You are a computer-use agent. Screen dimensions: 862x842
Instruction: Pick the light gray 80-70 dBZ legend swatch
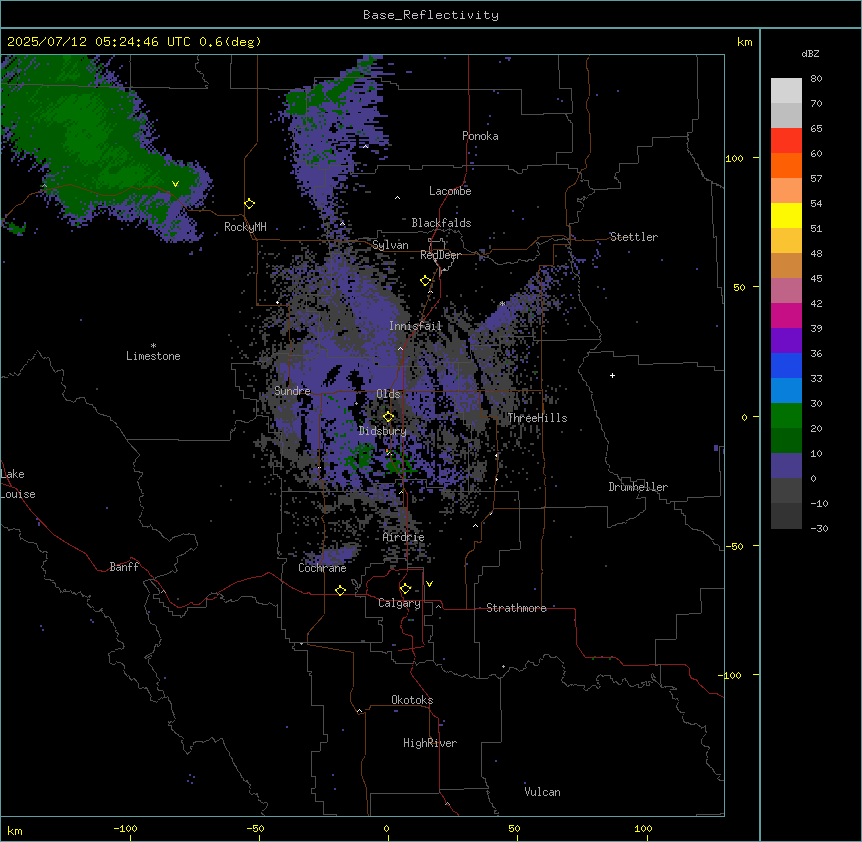tap(786, 91)
